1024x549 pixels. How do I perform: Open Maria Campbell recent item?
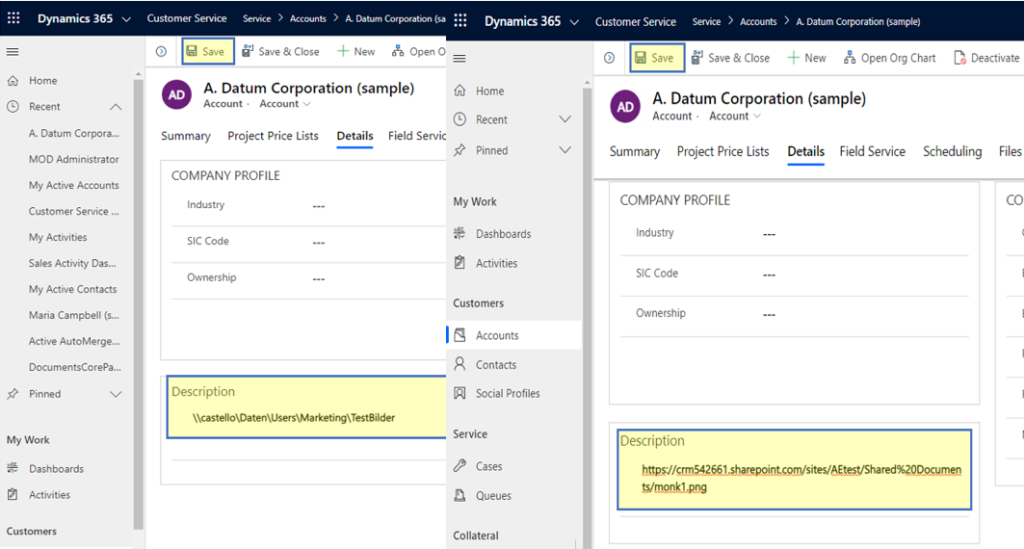[x=74, y=315]
